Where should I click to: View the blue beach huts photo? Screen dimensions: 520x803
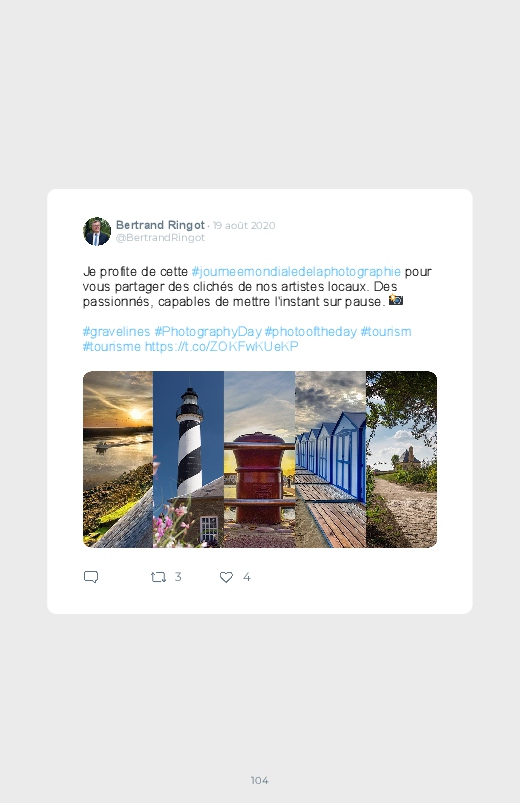[330, 459]
